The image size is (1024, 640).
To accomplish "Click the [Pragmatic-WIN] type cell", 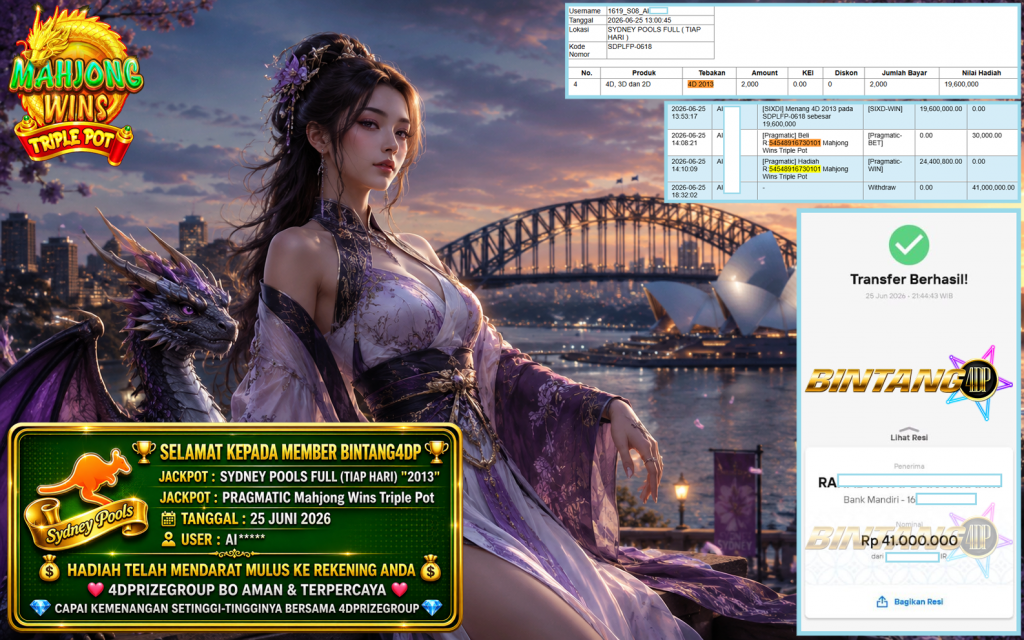I will coord(885,165).
